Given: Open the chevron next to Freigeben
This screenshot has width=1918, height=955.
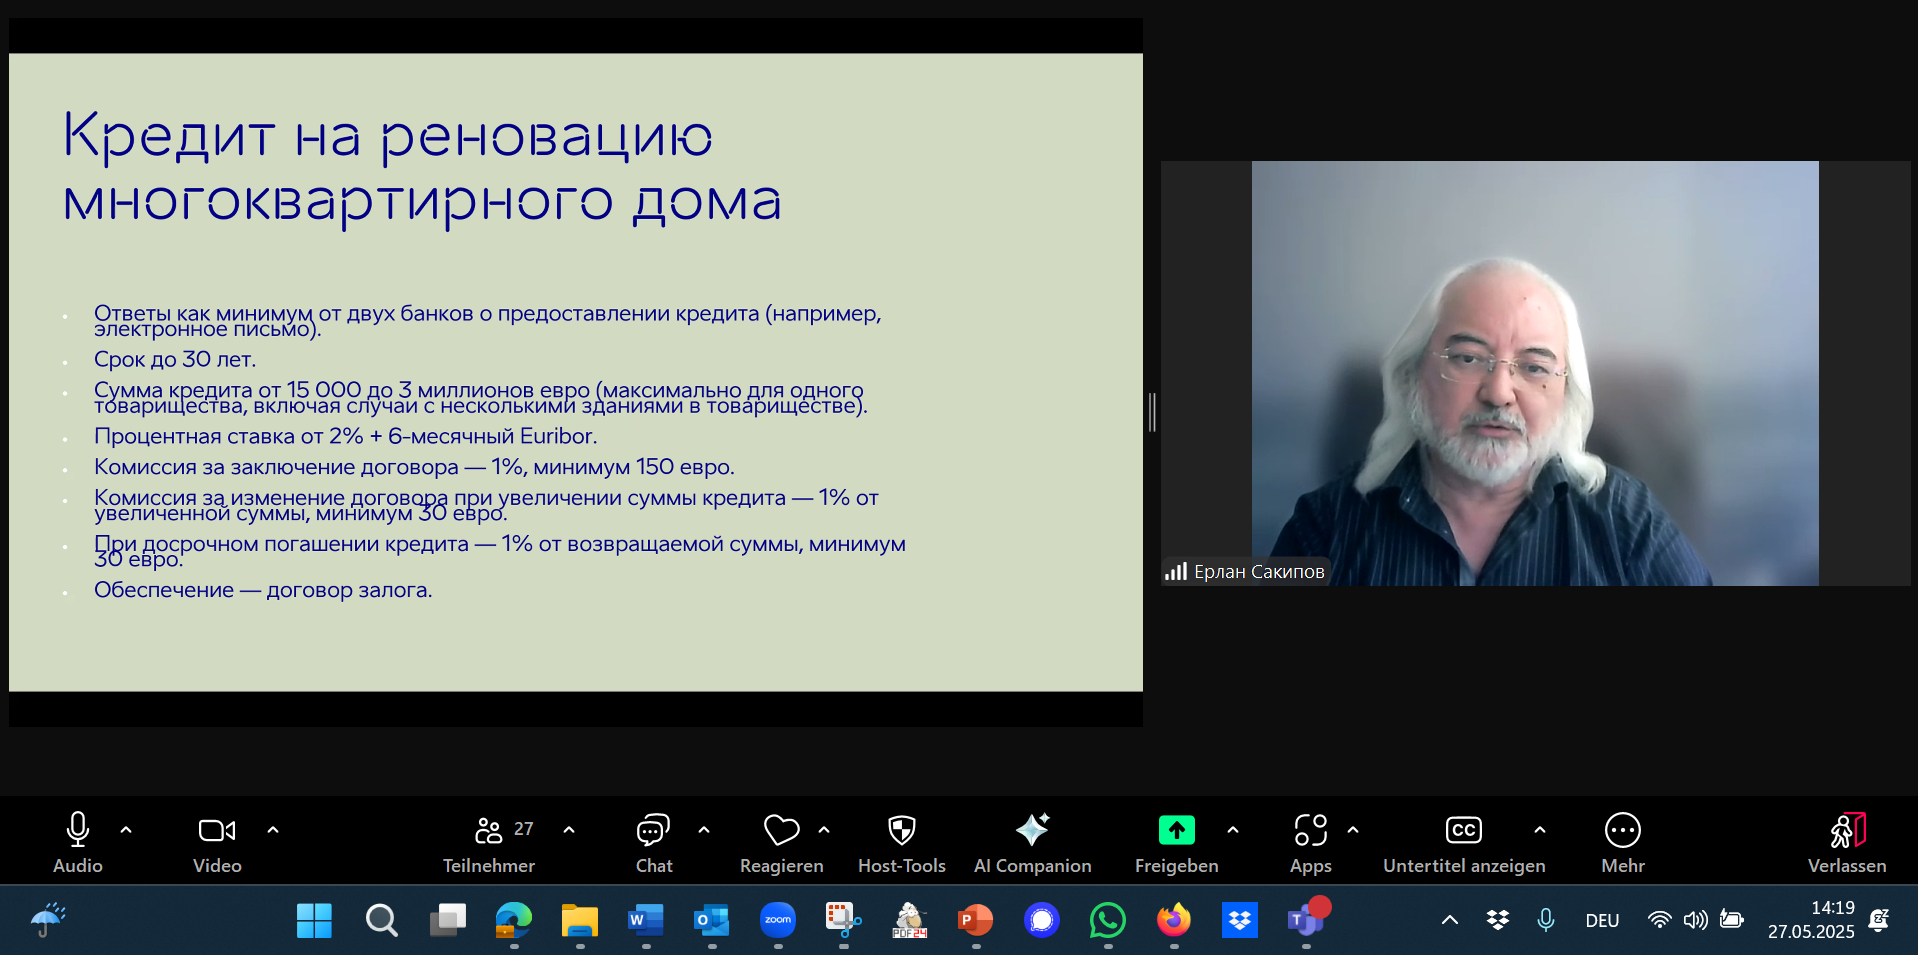Looking at the screenshot, I should pos(1233,830).
